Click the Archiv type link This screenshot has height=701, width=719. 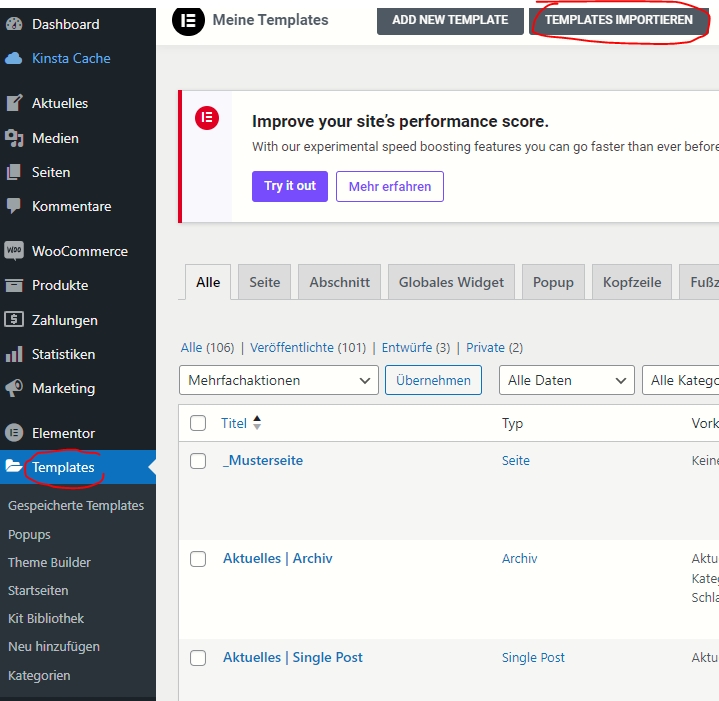[x=519, y=558]
